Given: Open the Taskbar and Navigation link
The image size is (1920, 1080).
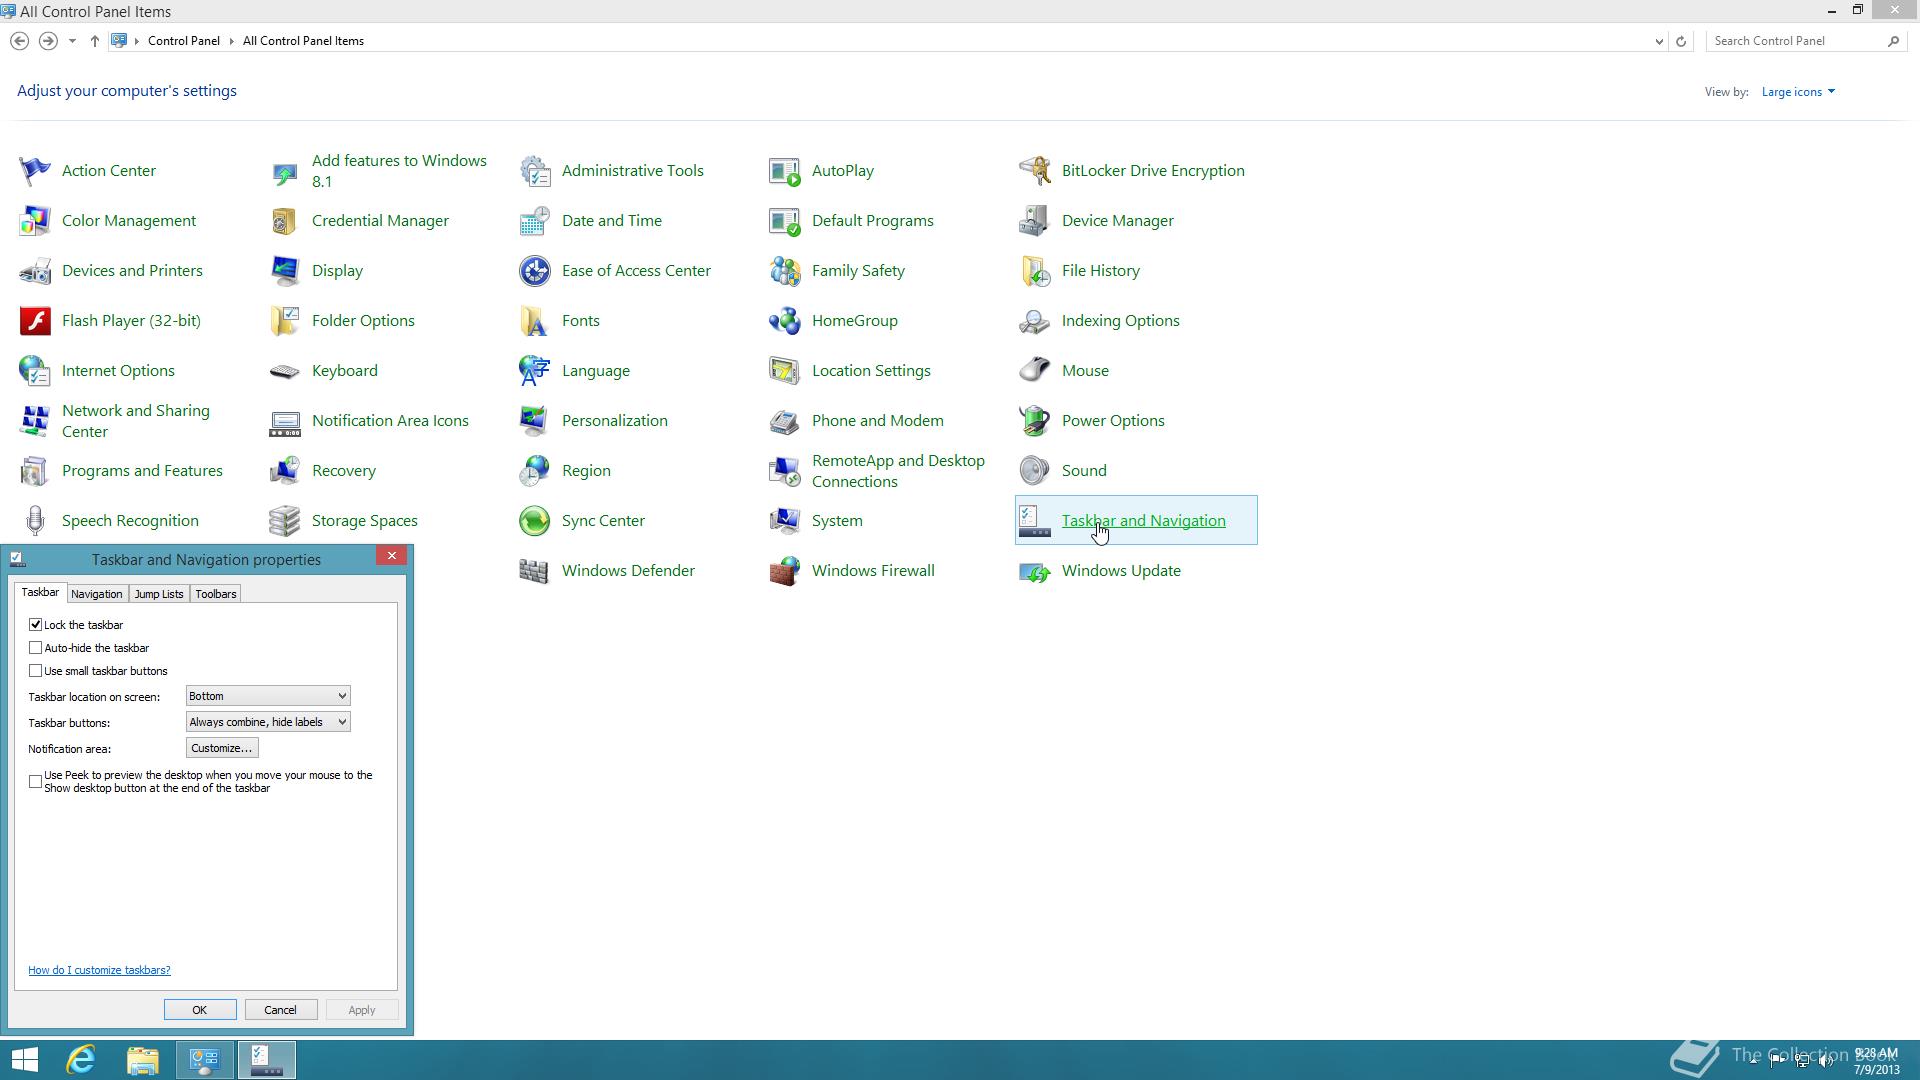Looking at the screenshot, I should [1143, 521].
